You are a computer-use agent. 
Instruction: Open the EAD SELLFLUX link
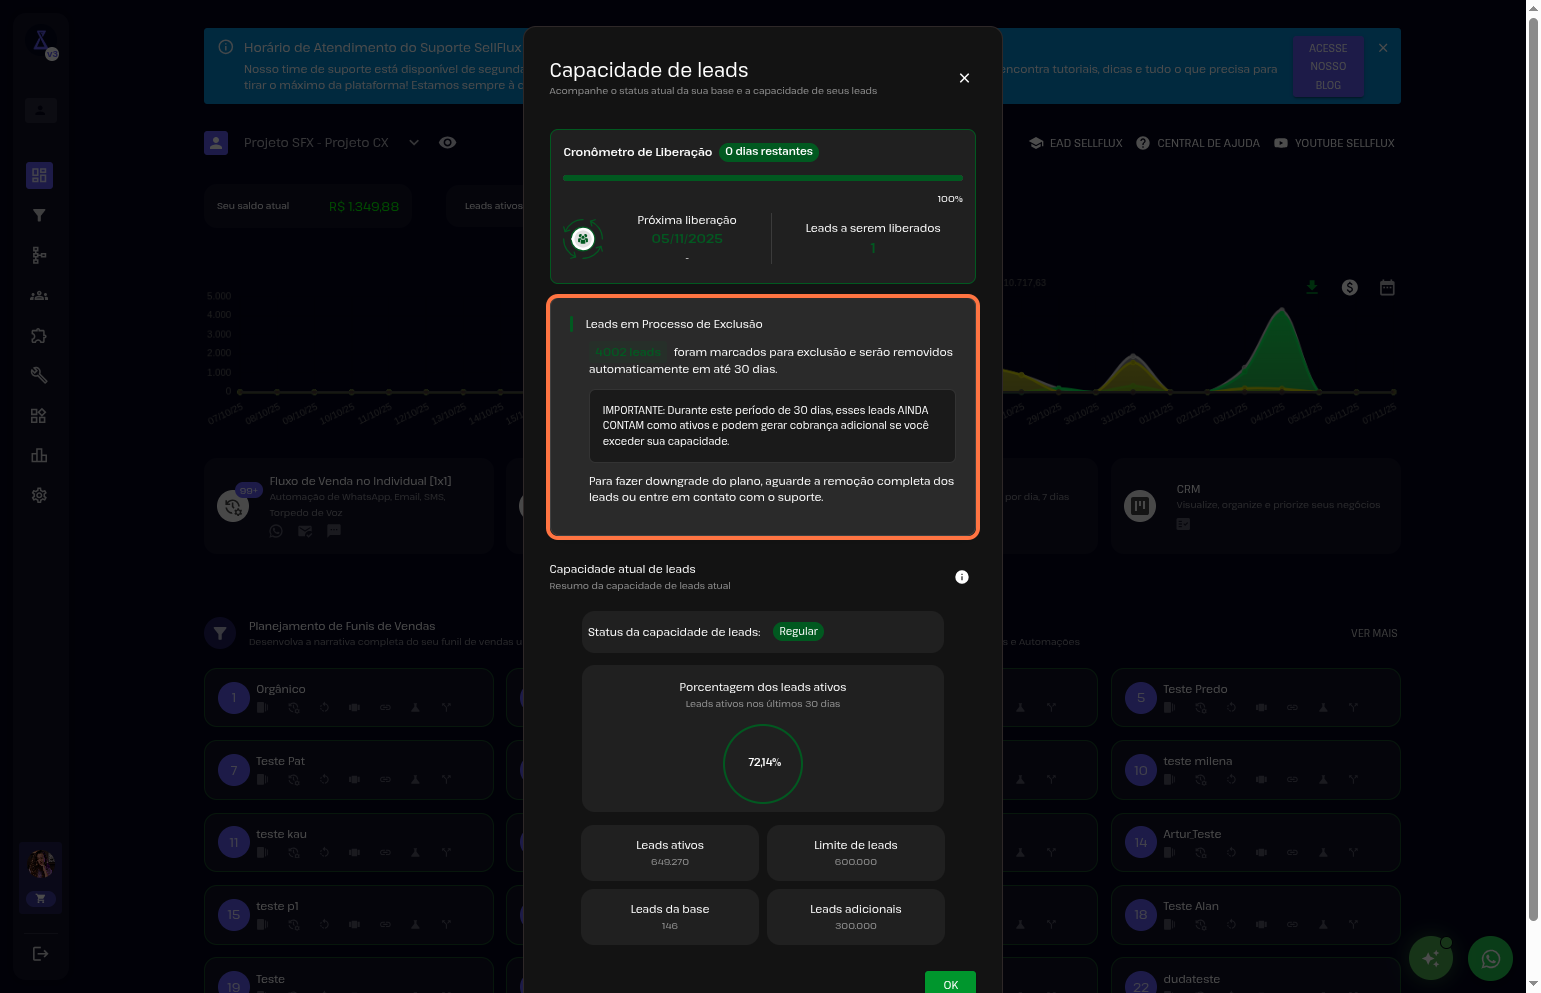point(1076,143)
